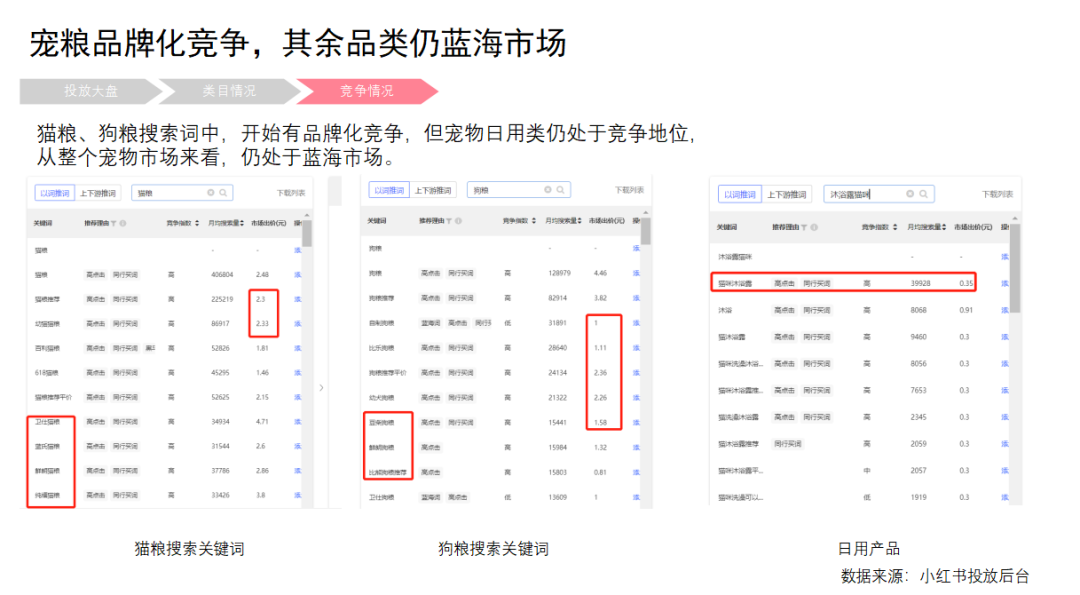This screenshot has height=595, width=1080.
Task: Click add link in the 8068 row
Action: point(1005,310)
